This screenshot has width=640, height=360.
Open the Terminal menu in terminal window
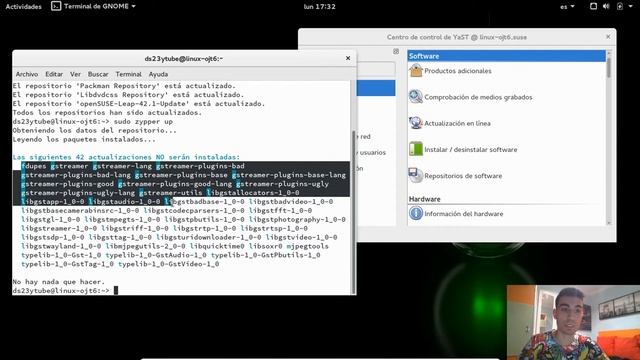(x=128, y=74)
